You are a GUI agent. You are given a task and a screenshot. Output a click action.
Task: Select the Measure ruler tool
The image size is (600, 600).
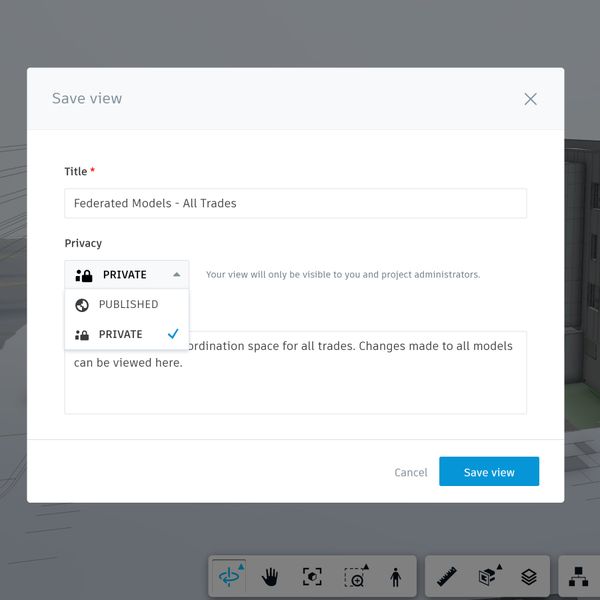tap(447, 577)
